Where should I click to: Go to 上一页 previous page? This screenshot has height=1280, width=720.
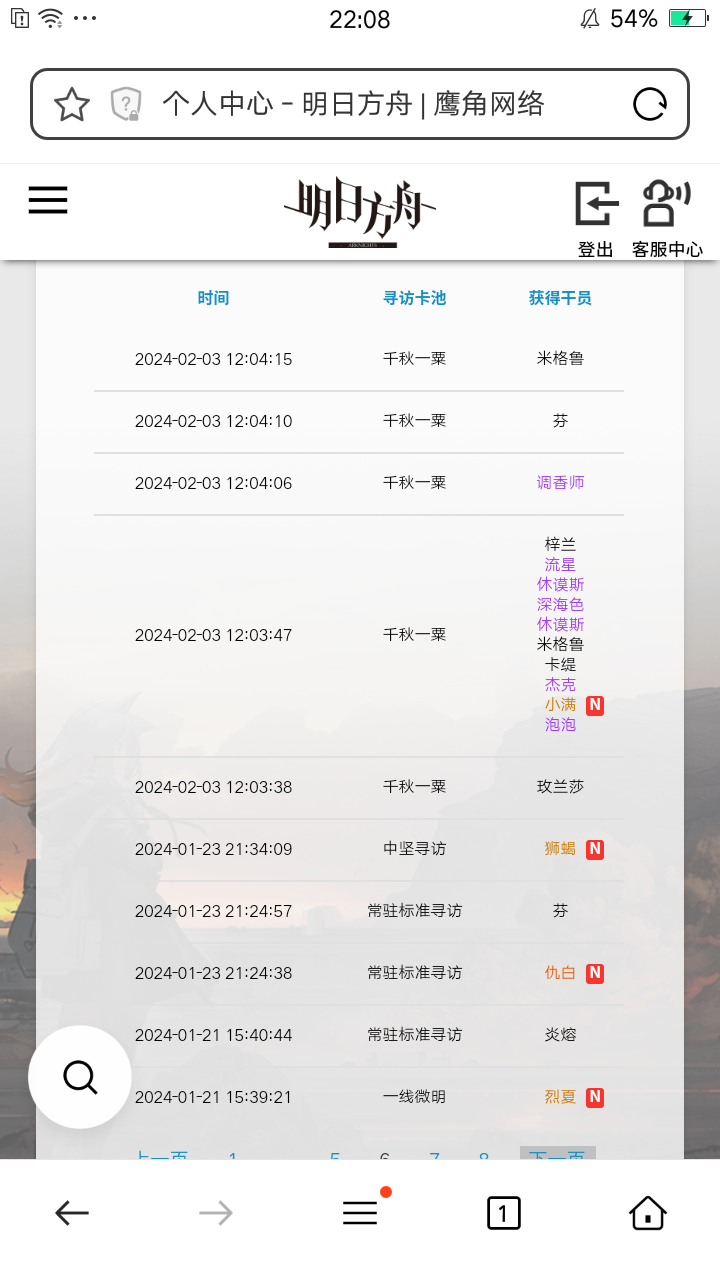point(162,1154)
